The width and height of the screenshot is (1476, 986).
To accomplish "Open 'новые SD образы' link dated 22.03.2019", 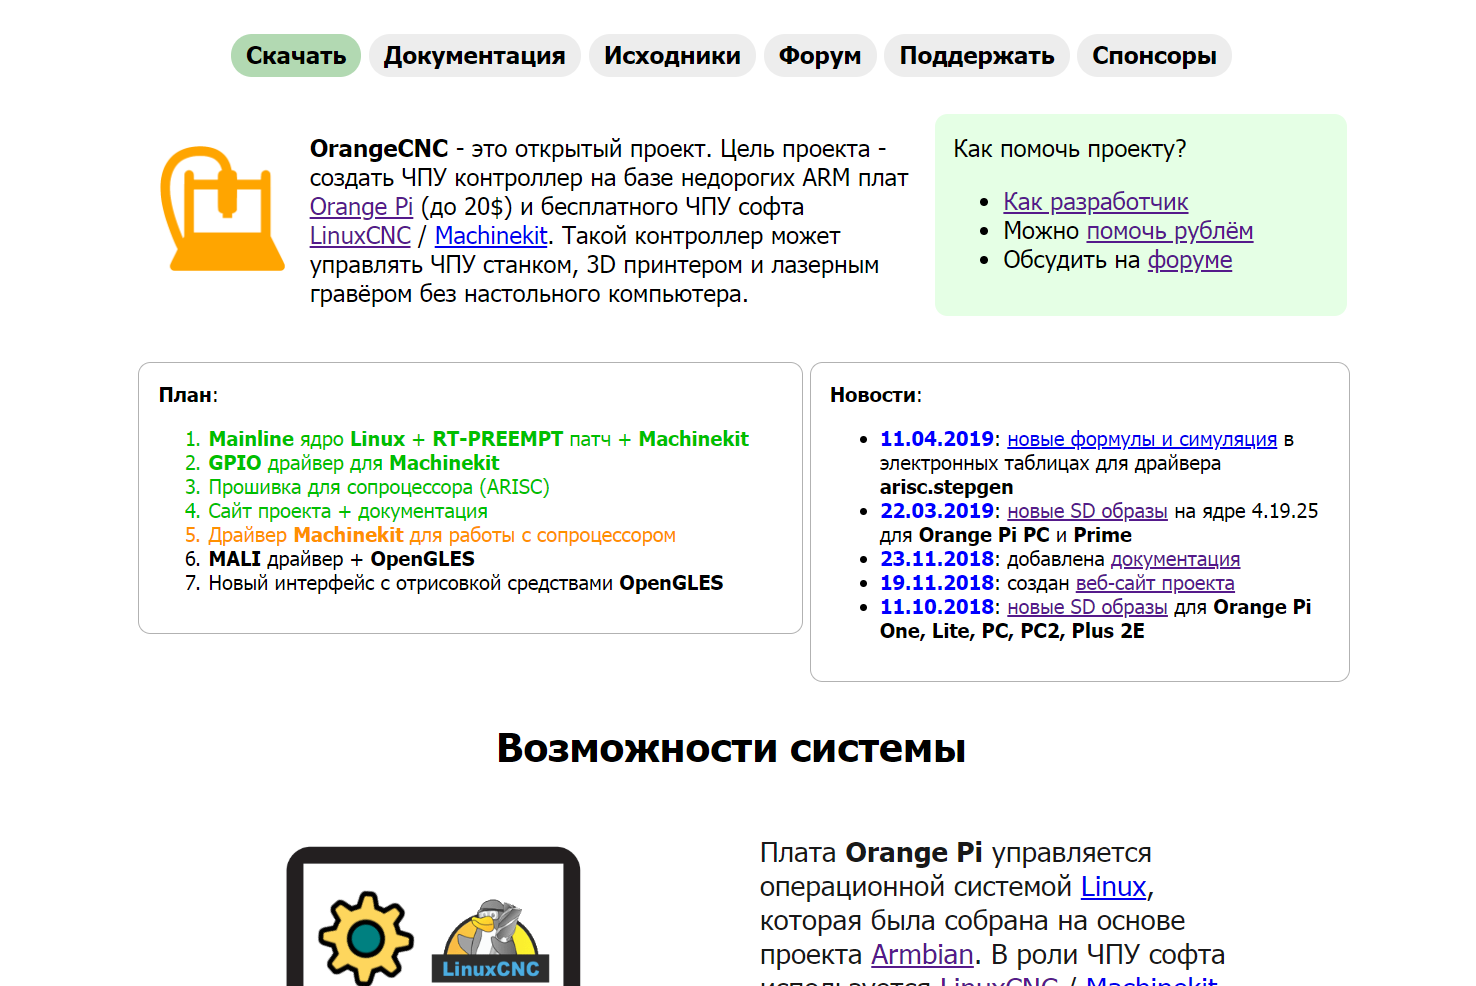I will click(x=1087, y=511).
